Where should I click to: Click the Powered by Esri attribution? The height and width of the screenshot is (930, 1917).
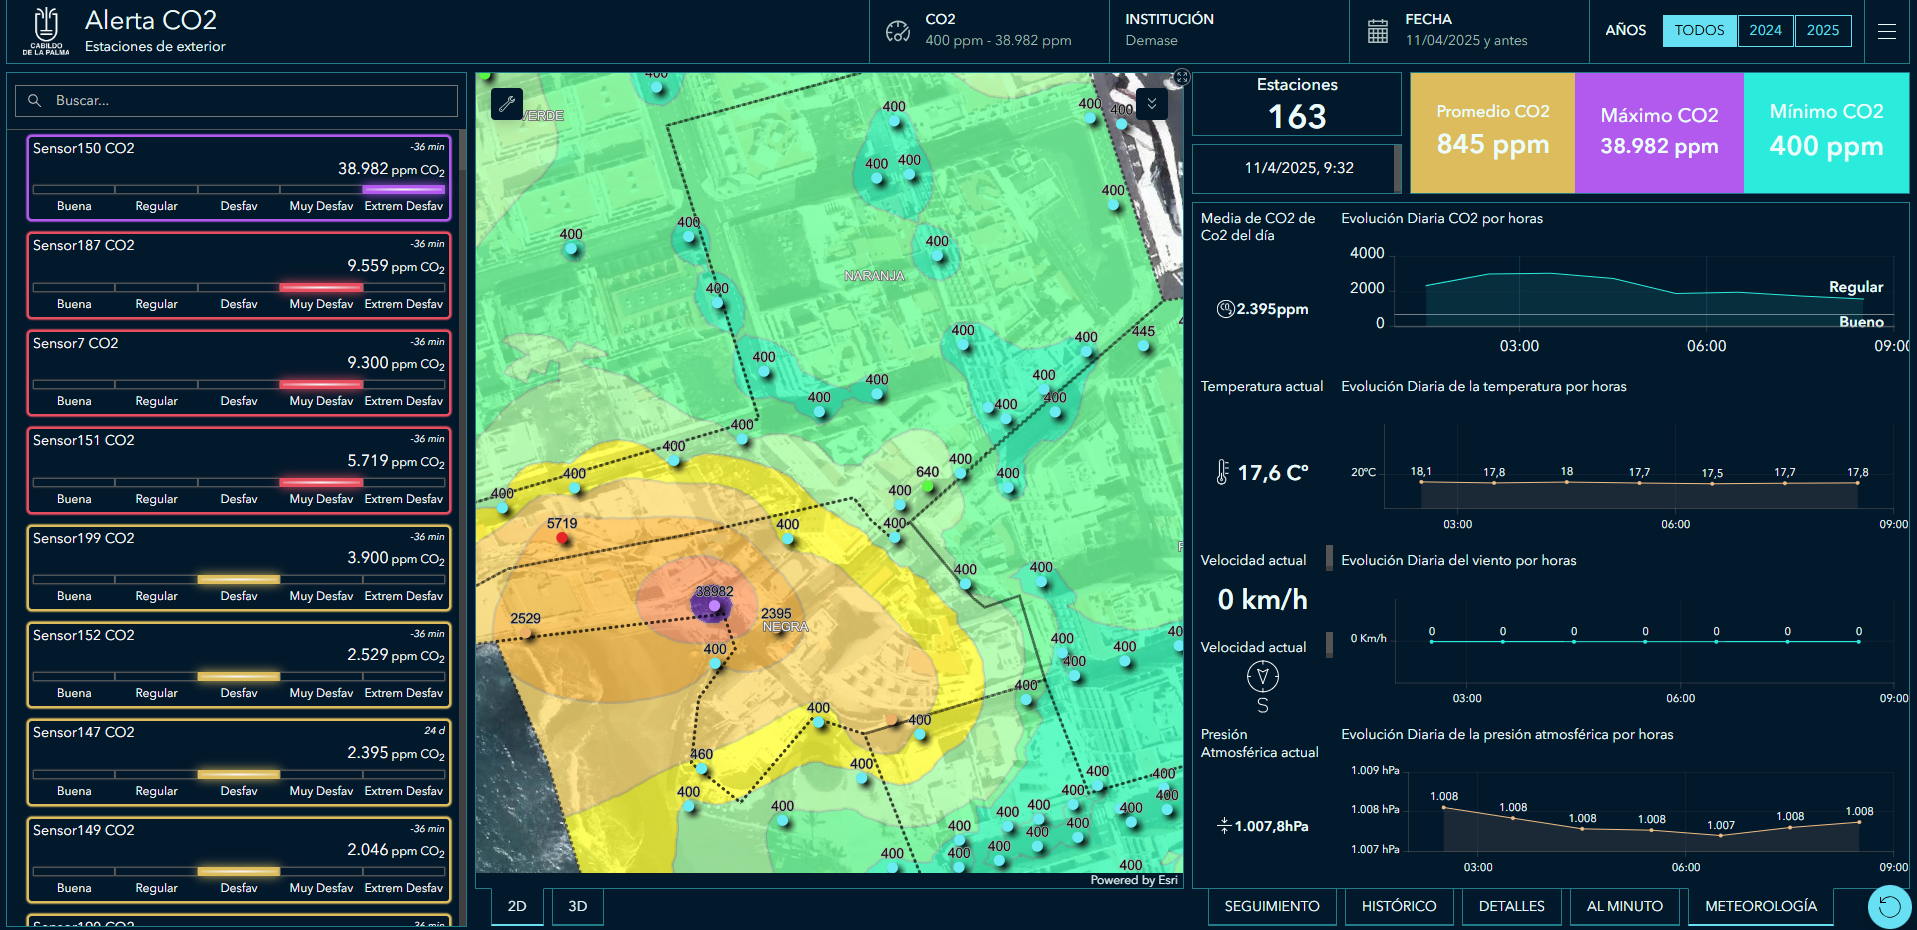pos(1134,880)
